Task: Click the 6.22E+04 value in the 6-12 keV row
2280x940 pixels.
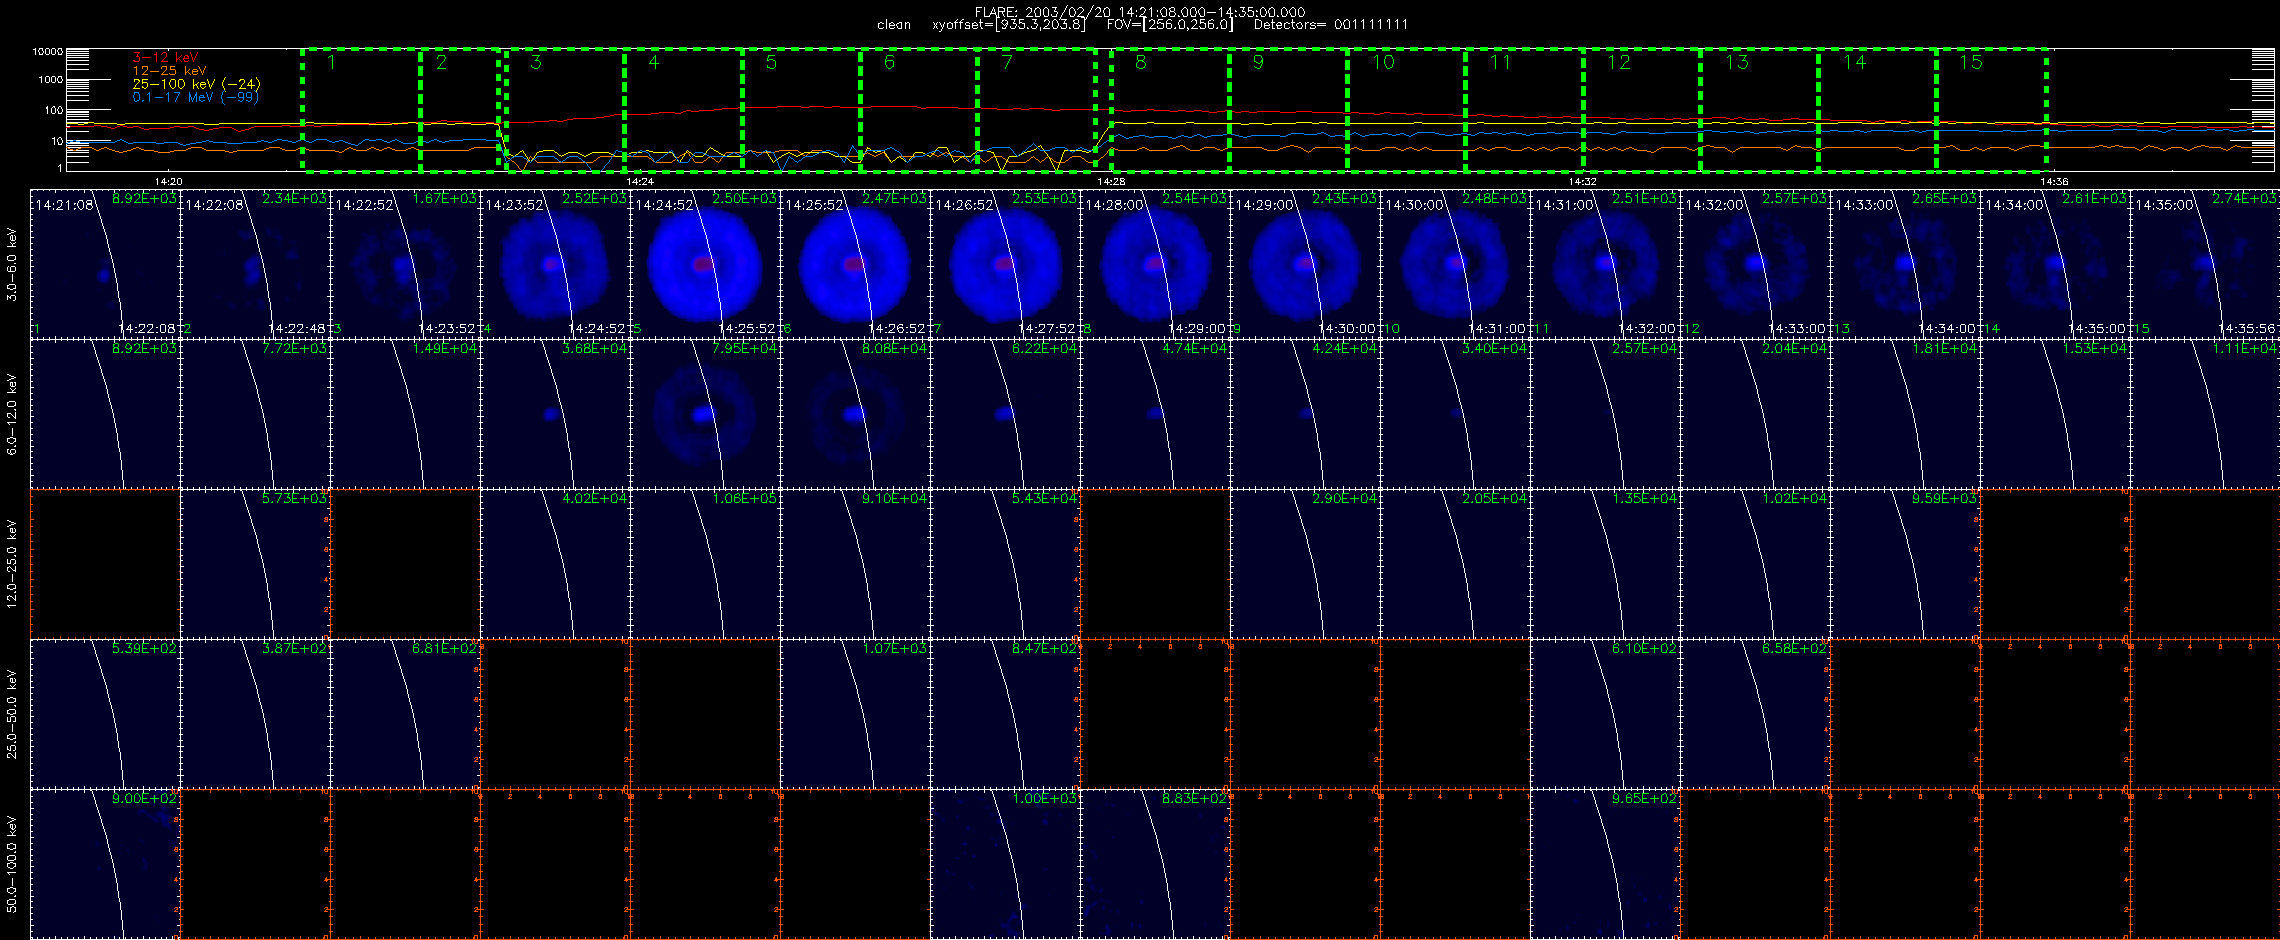Action: (1045, 349)
